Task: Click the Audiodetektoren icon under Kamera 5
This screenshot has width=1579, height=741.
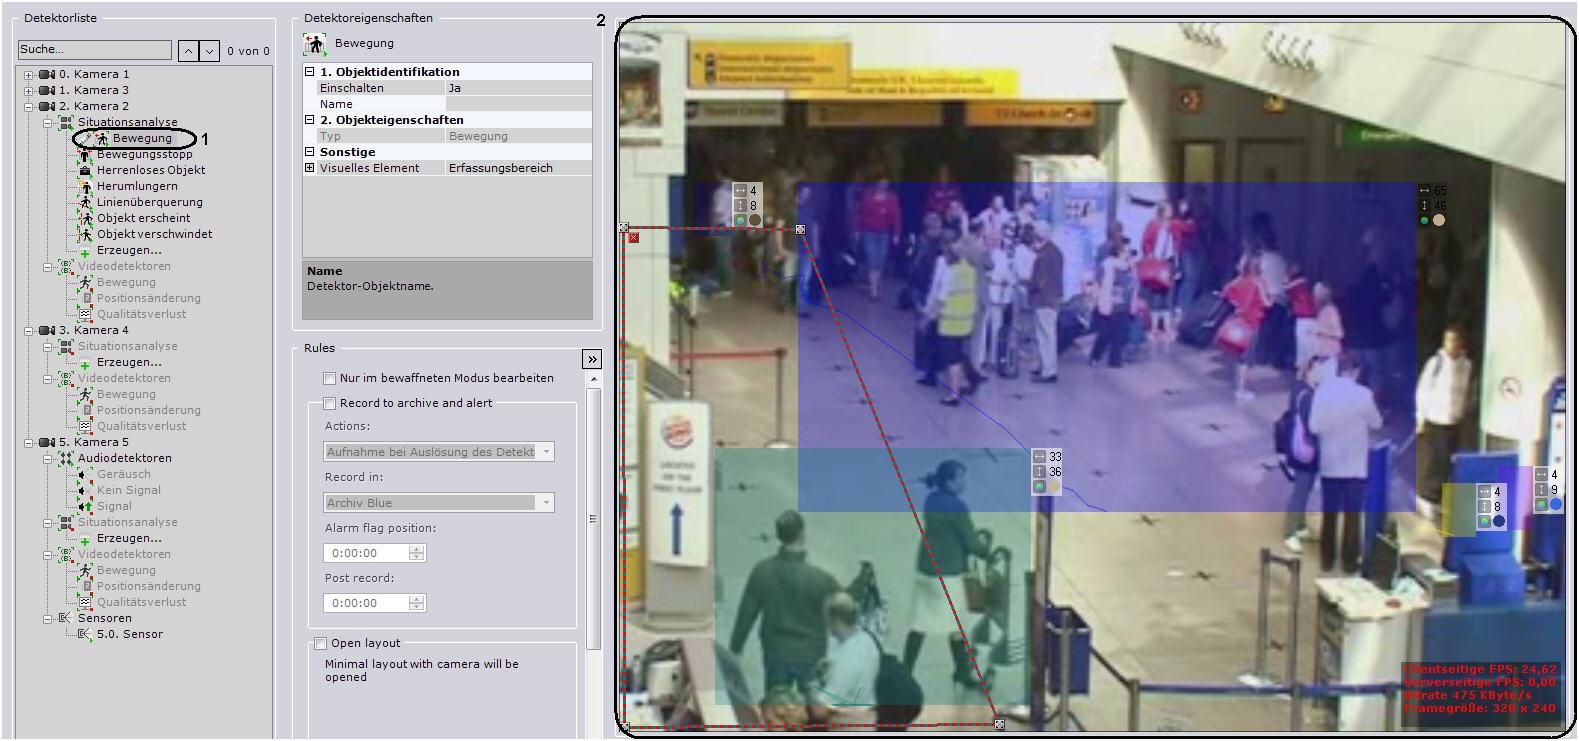Action: 66,458
